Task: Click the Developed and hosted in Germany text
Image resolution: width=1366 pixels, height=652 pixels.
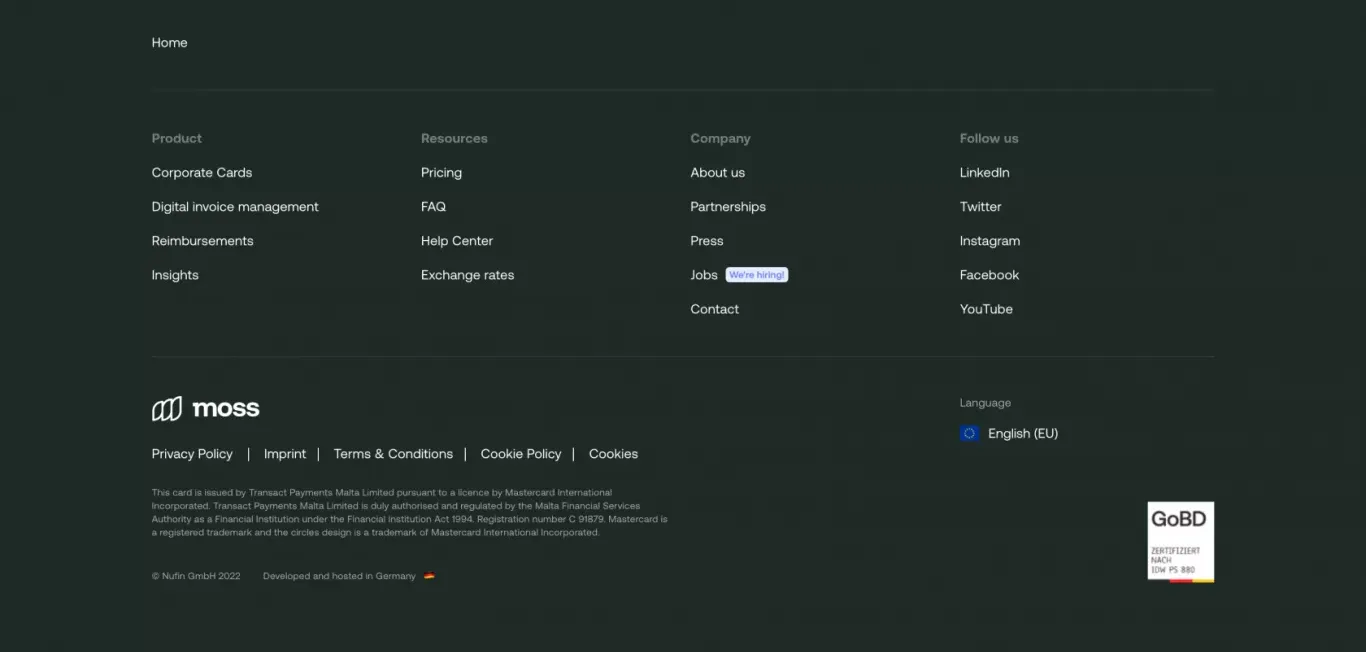Action: [x=339, y=576]
